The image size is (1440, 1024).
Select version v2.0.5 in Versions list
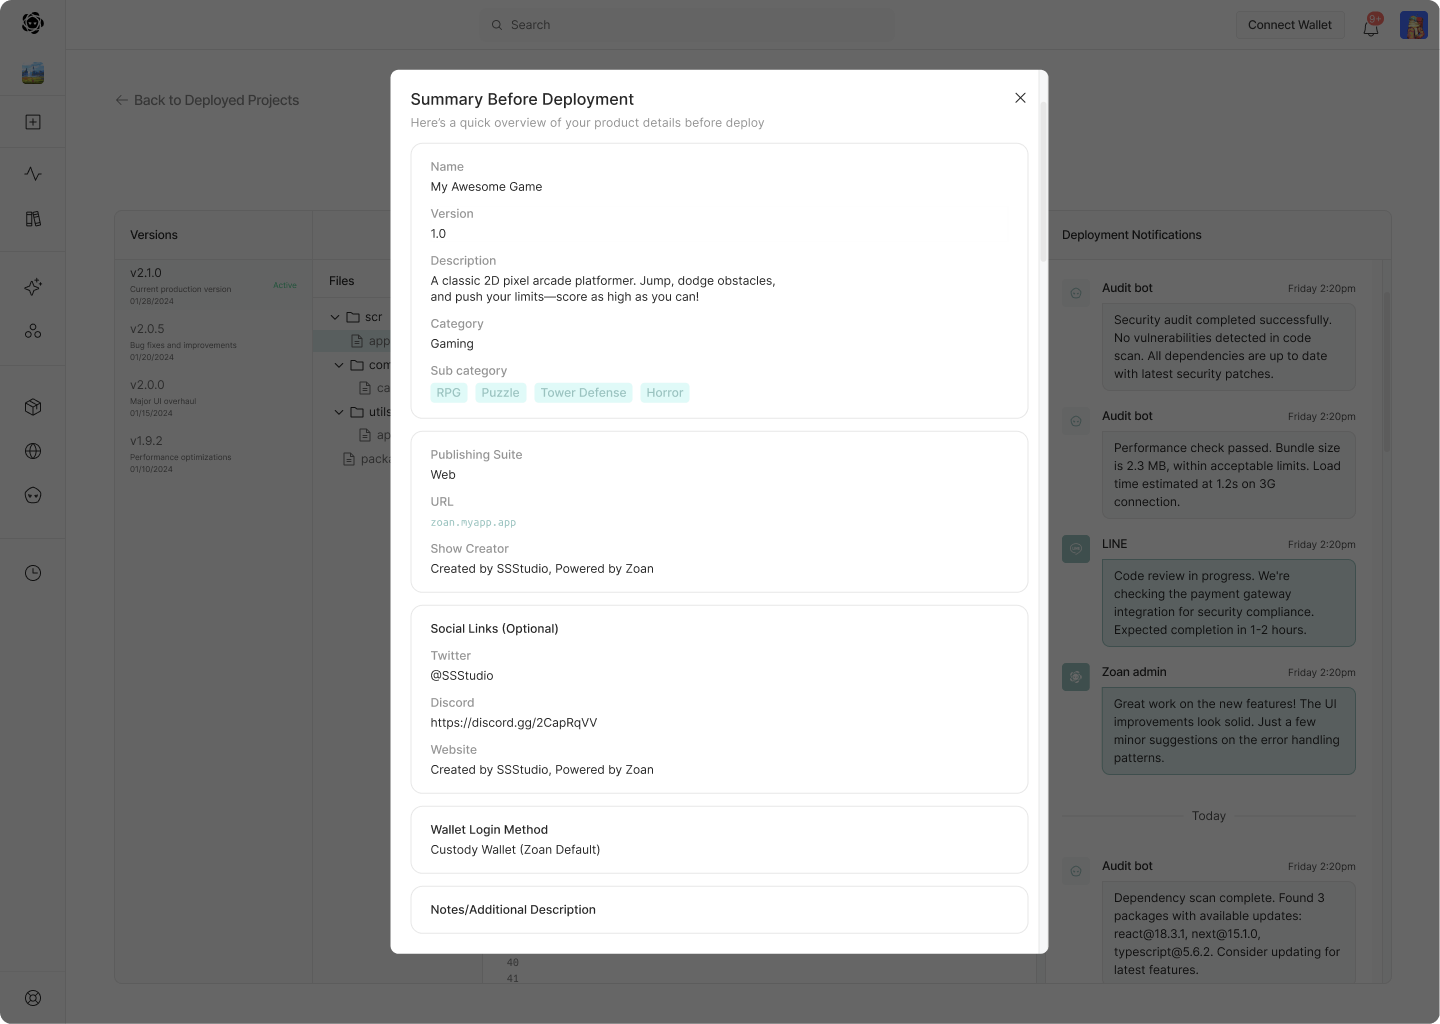(x=213, y=342)
